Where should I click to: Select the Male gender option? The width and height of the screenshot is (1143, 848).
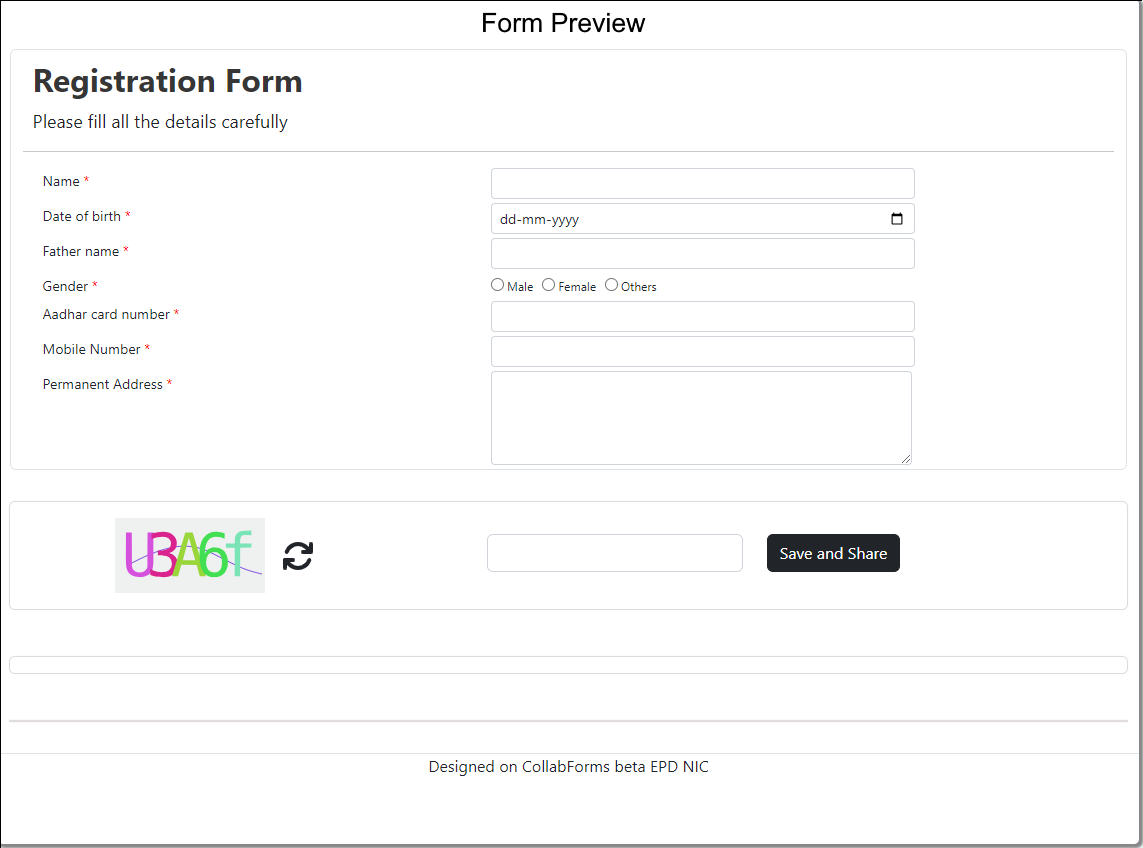(x=497, y=284)
